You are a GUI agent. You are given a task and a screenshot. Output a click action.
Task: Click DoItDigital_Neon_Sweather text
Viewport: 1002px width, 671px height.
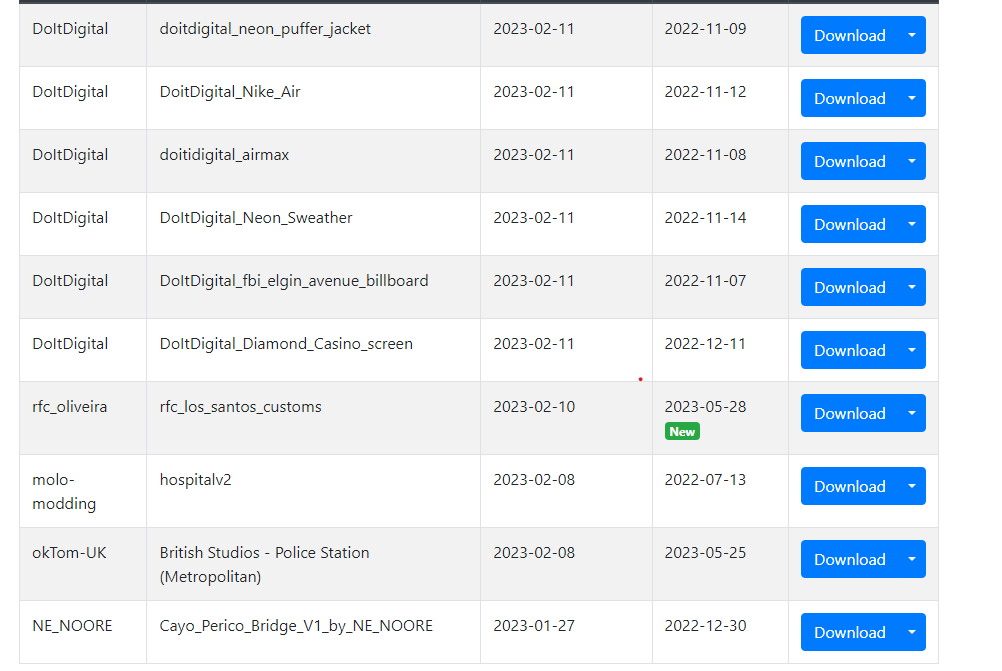(x=256, y=218)
